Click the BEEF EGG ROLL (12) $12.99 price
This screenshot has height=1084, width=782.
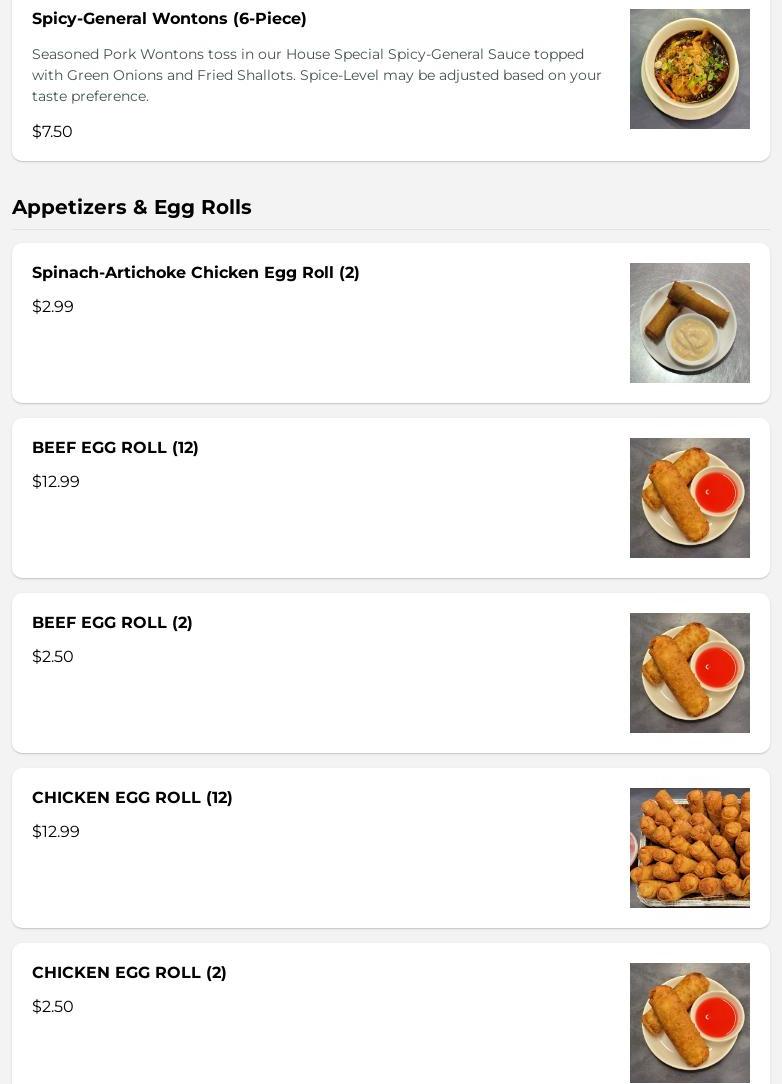(55, 481)
